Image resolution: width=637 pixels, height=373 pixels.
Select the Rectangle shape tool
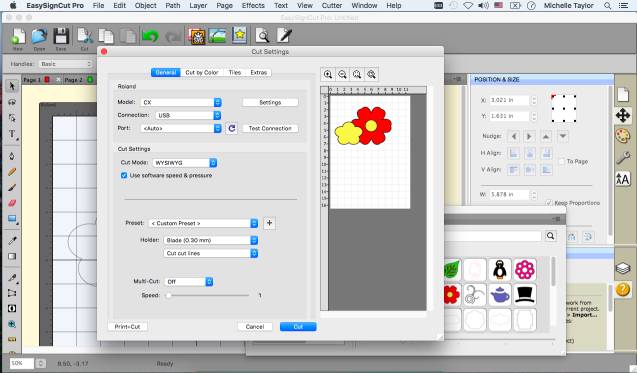pyautogui.click(x=12, y=219)
